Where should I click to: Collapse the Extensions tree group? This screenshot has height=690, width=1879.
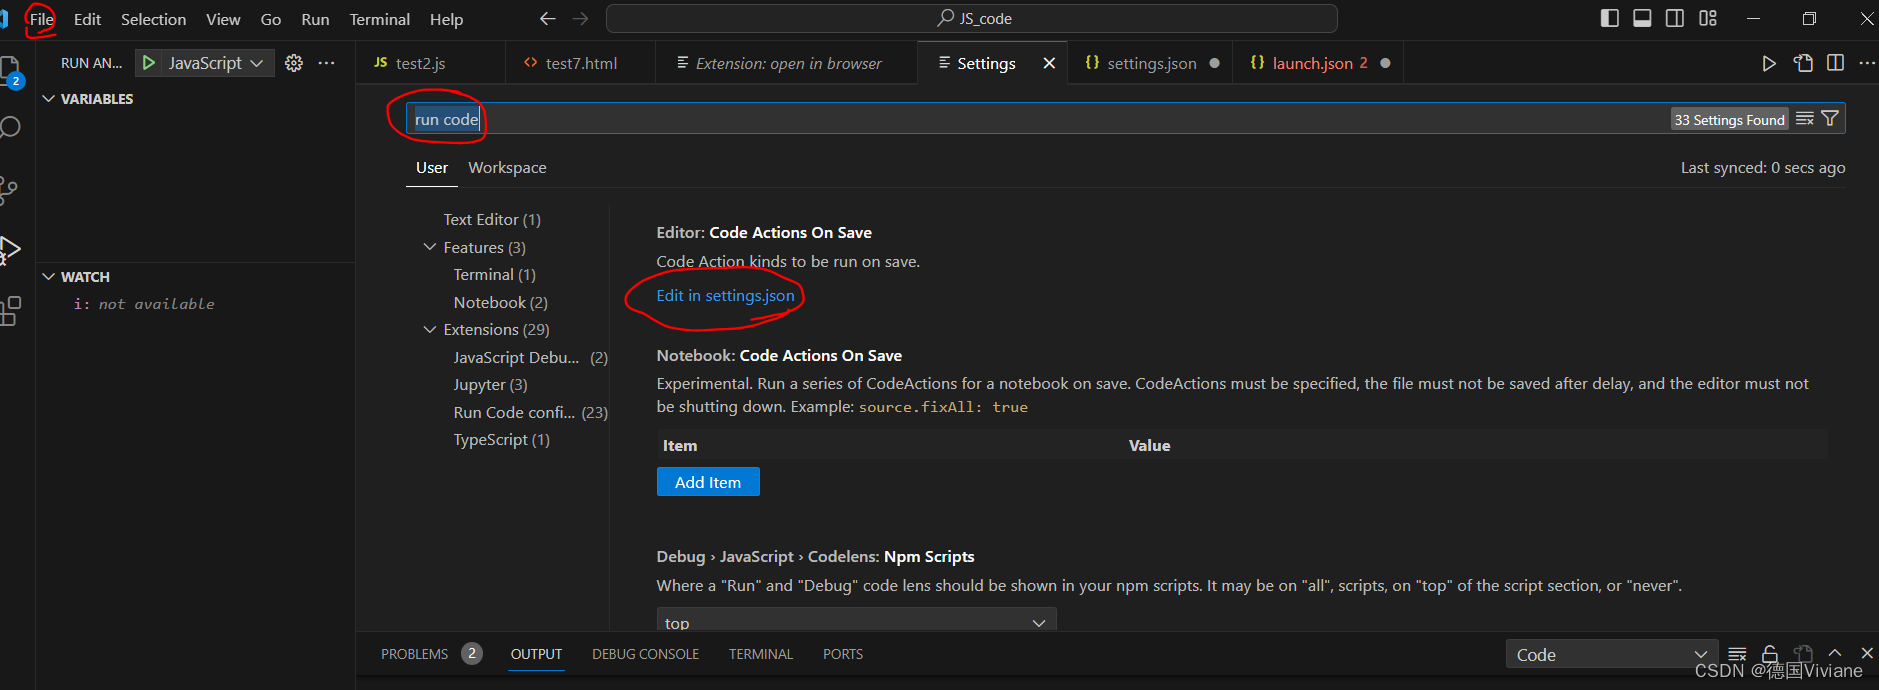[430, 329]
